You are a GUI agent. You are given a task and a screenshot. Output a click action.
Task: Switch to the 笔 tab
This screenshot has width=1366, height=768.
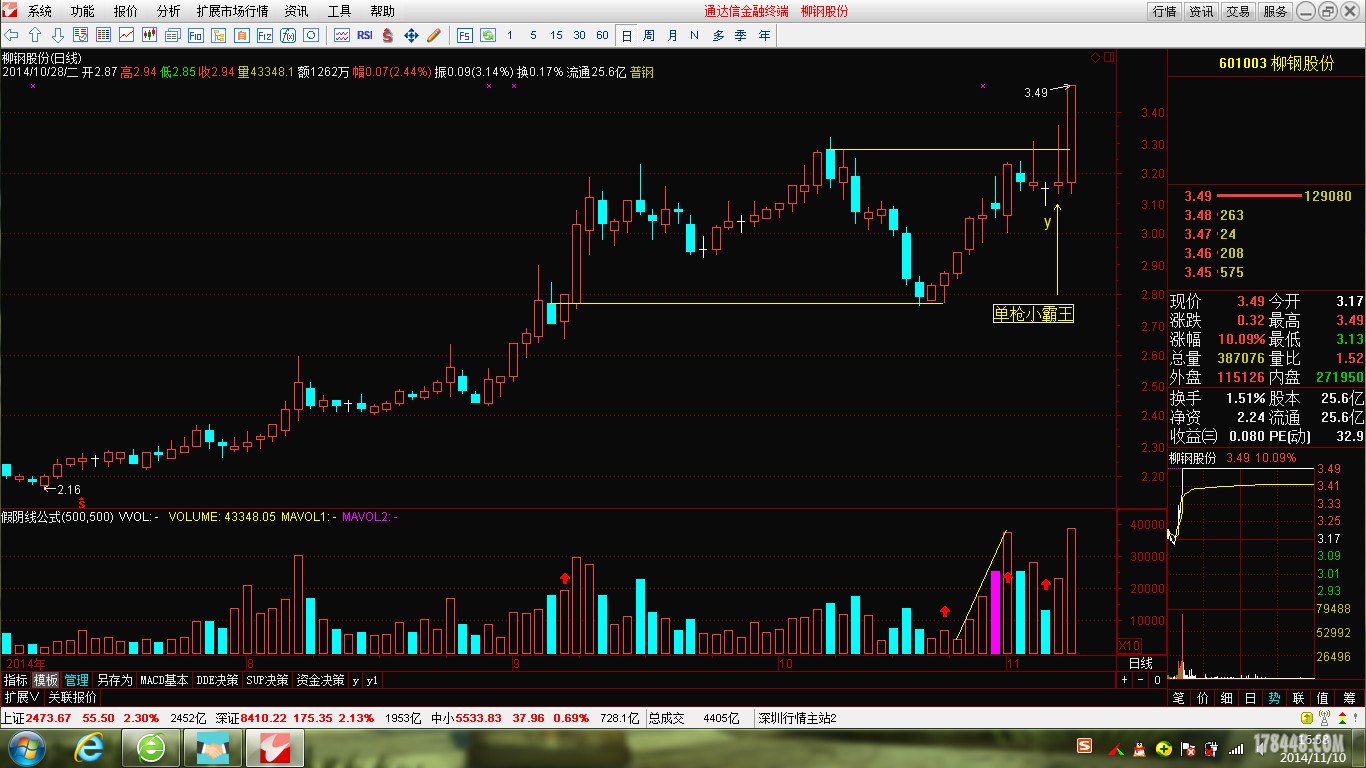point(1178,698)
